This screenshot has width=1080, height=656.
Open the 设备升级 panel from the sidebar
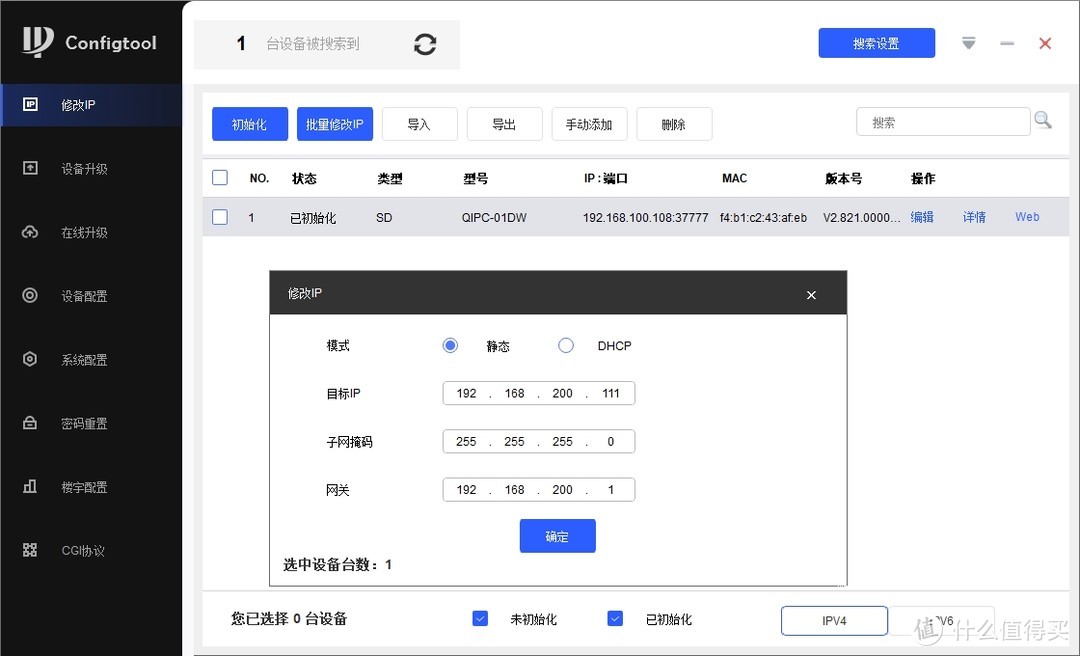point(90,168)
